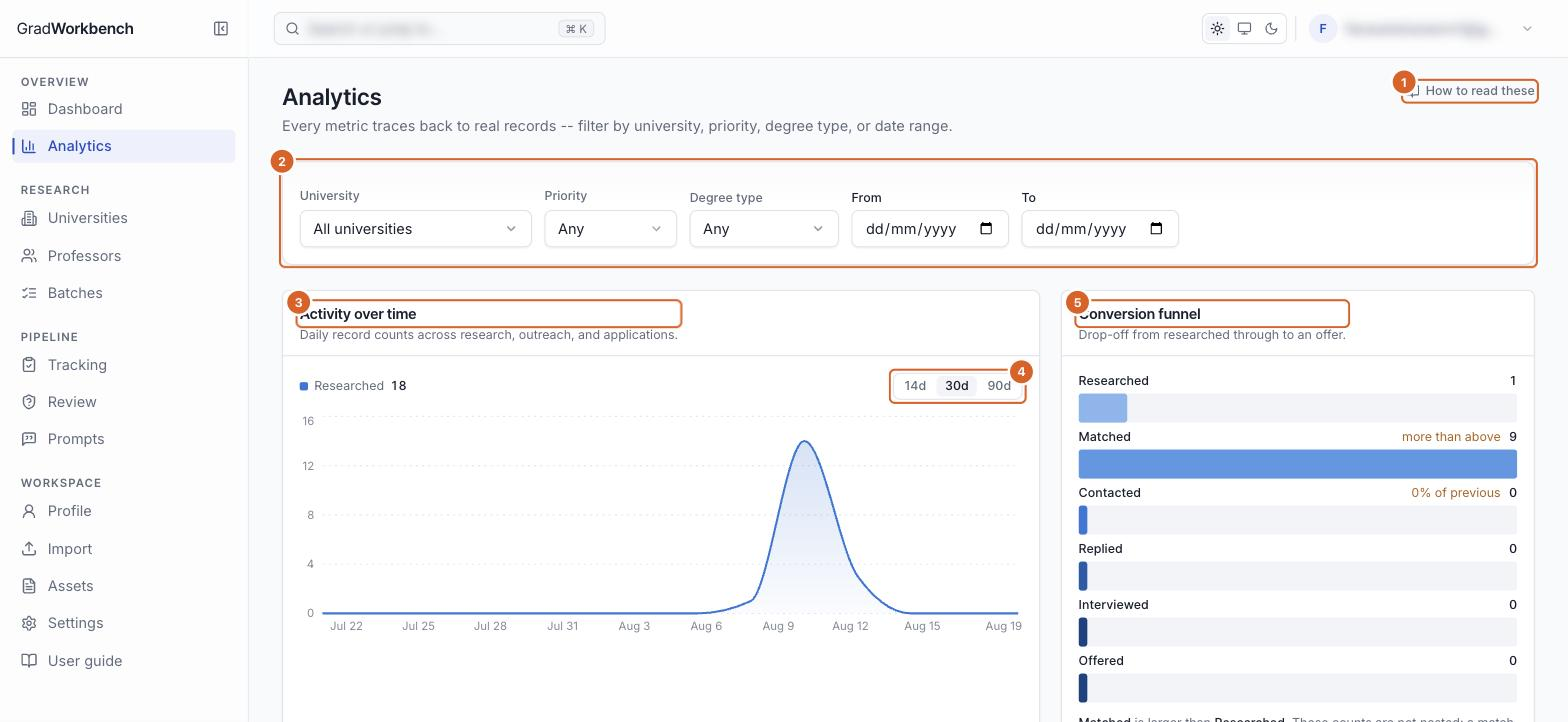Click the Matched funnel bar
Viewport: 1568px width, 722px height.
click(1297, 464)
